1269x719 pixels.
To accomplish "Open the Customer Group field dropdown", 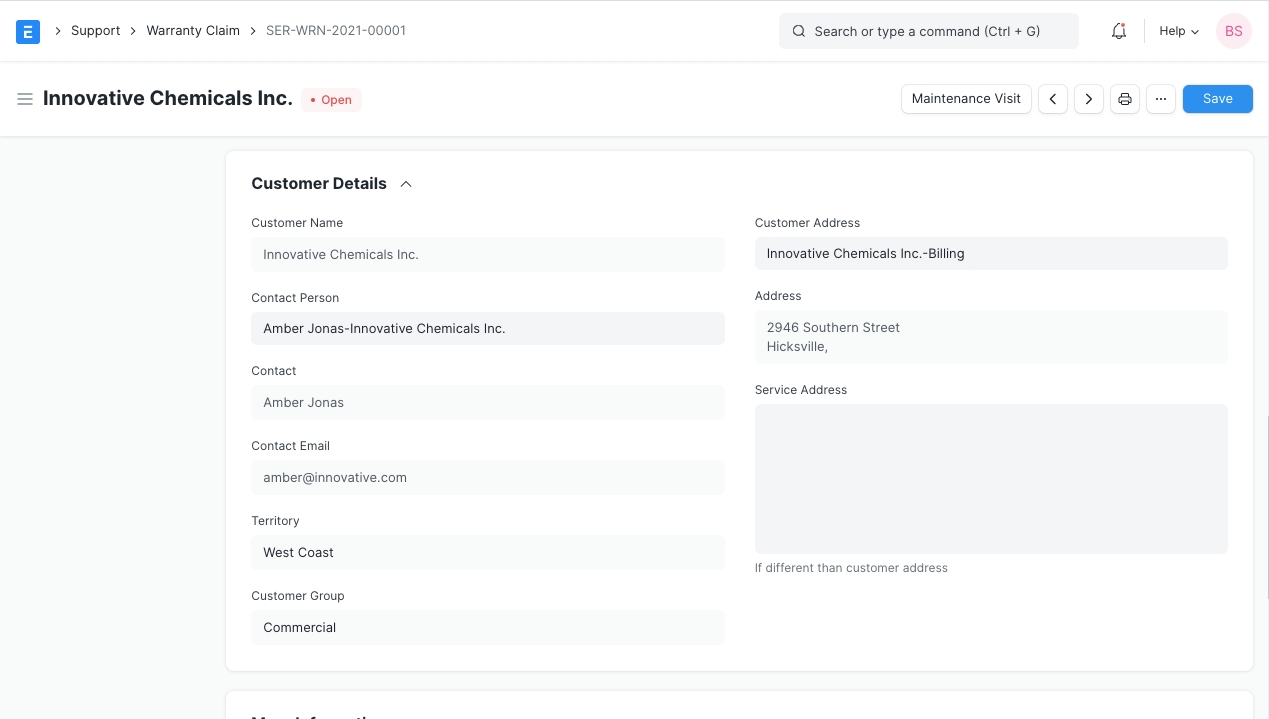I will [487, 627].
